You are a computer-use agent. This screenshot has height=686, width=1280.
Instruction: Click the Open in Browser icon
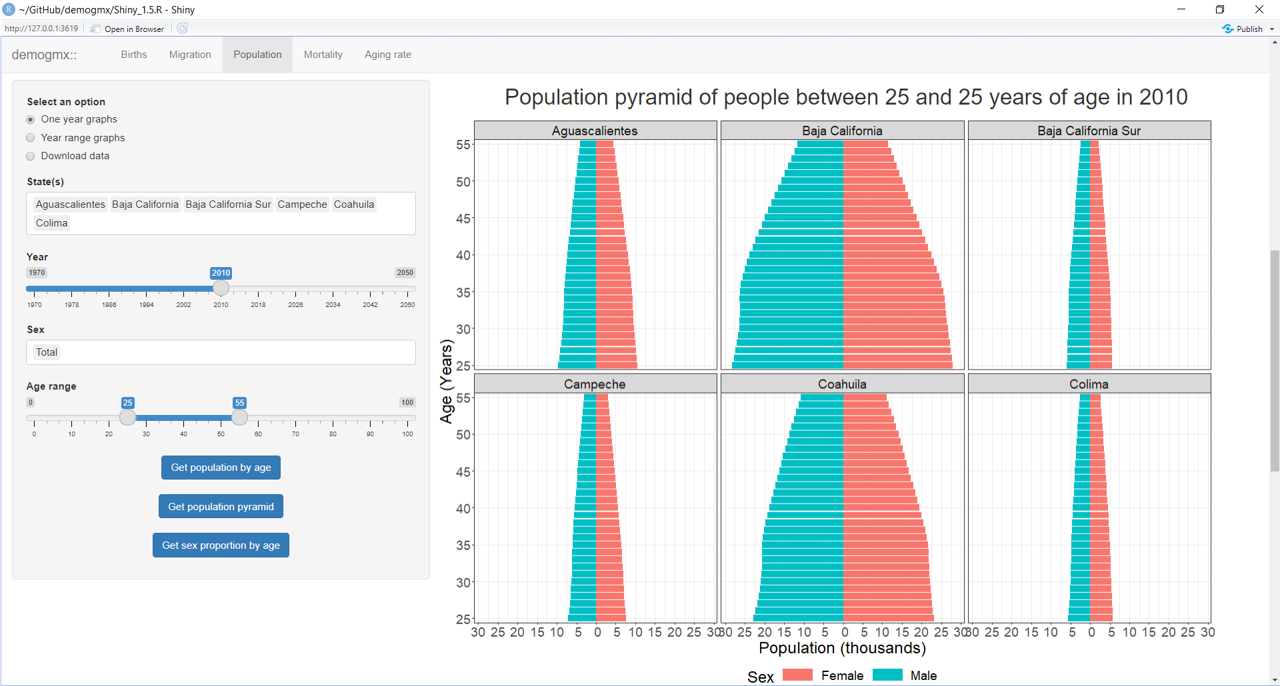pyautogui.click(x=96, y=29)
